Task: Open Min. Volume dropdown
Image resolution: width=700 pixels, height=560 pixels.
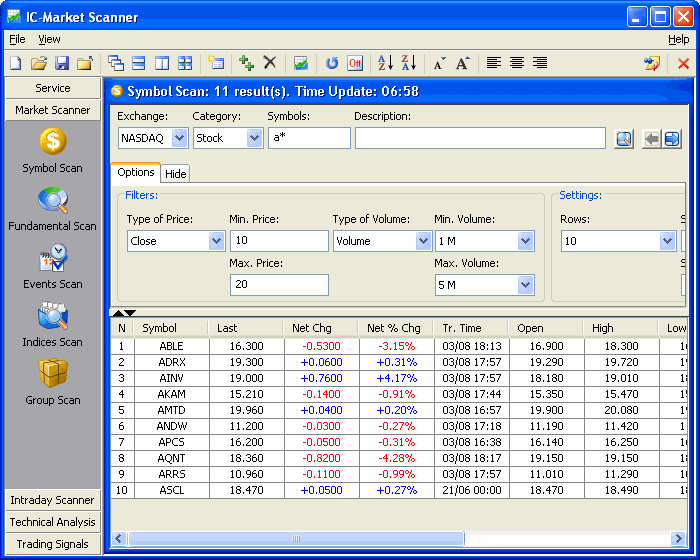Action: [x=525, y=241]
